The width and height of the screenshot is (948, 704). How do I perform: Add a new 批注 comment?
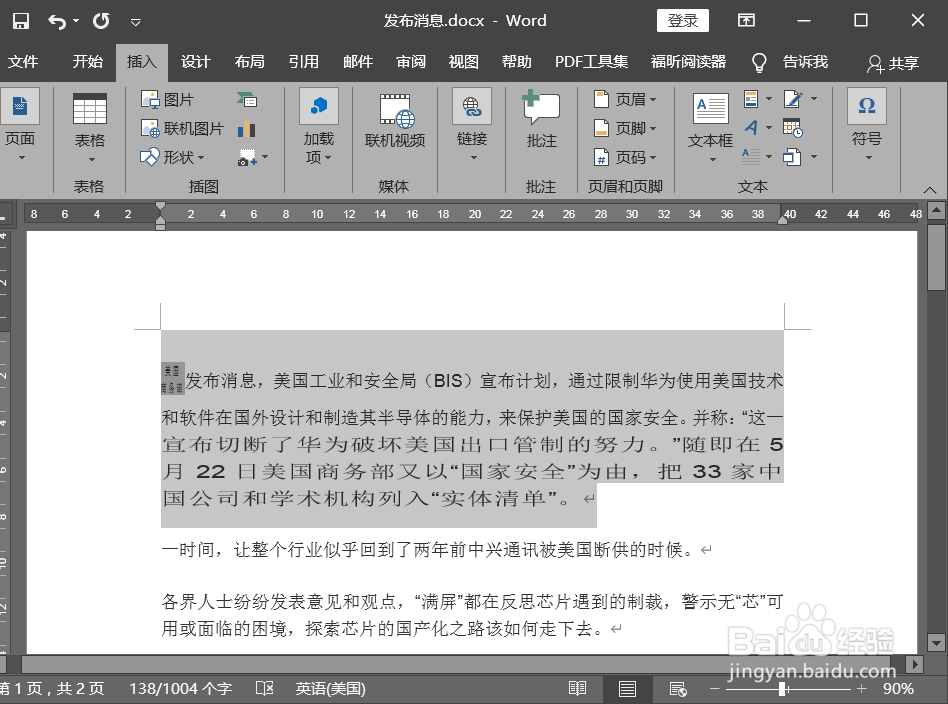[x=541, y=120]
